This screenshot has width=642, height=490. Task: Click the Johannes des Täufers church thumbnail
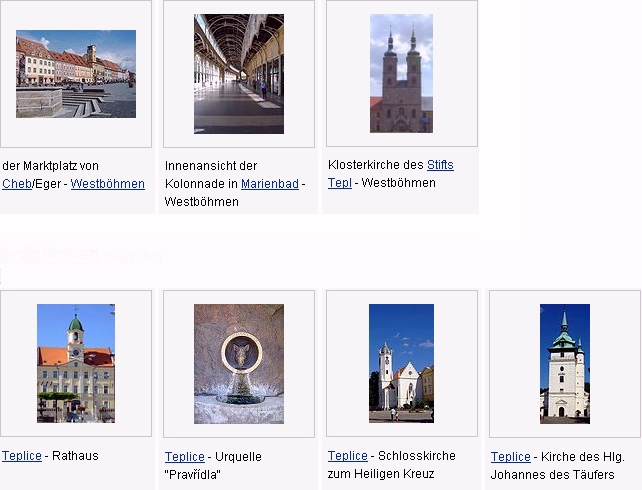click(x=564, y=363)
